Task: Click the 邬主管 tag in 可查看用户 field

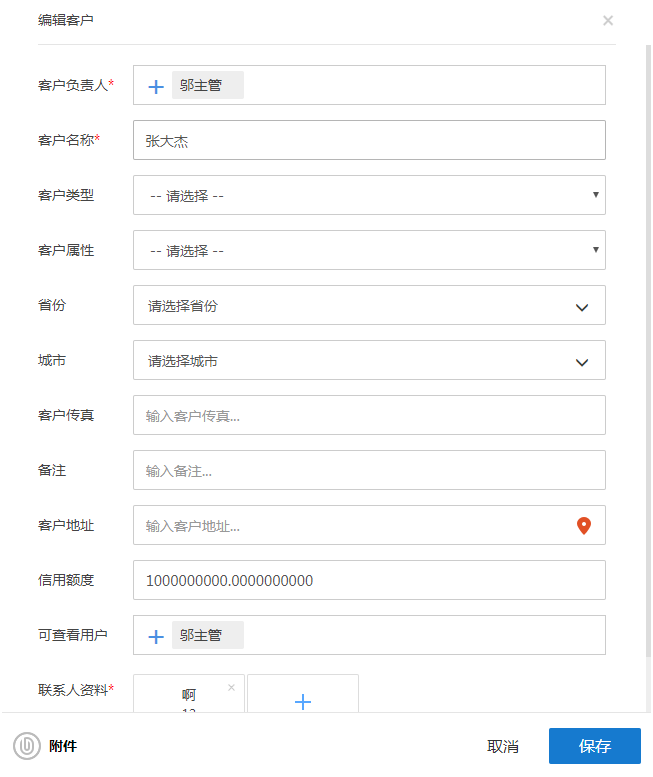Action: (x=208, y=635)
